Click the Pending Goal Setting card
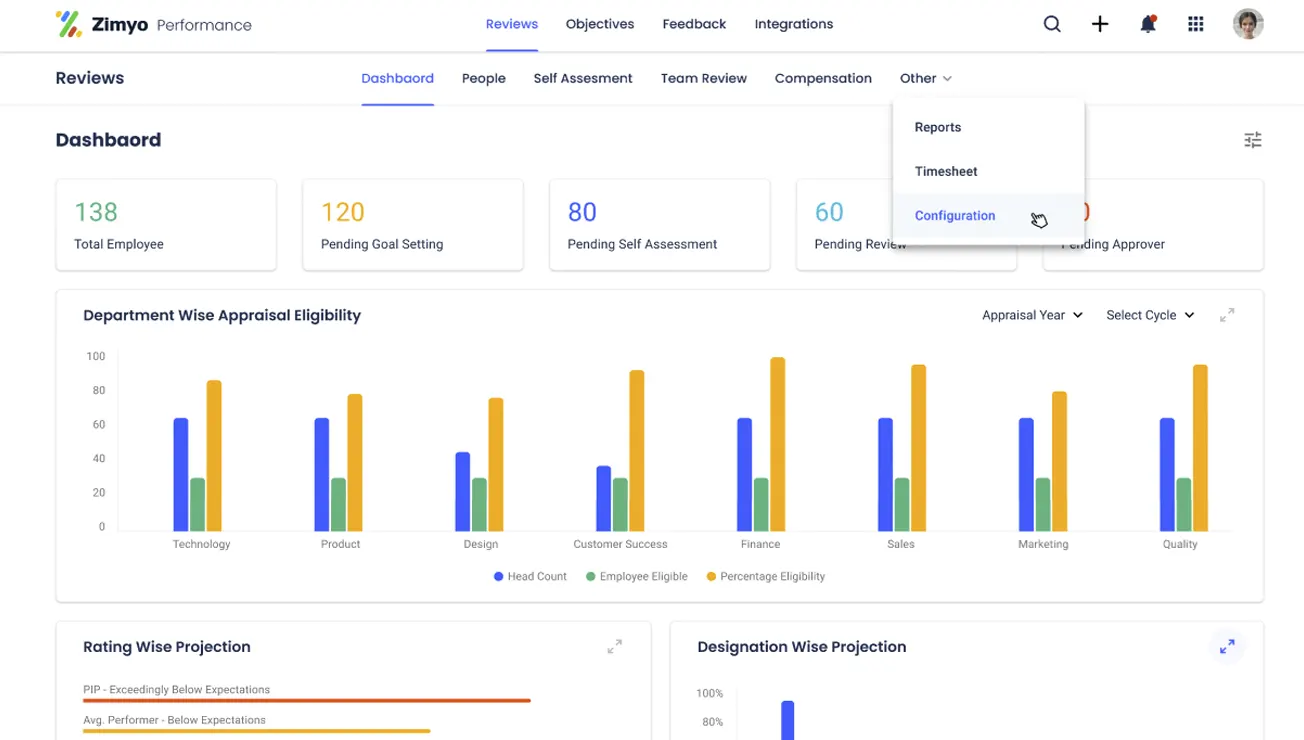1304x740 pixels. tap(413, 224)
